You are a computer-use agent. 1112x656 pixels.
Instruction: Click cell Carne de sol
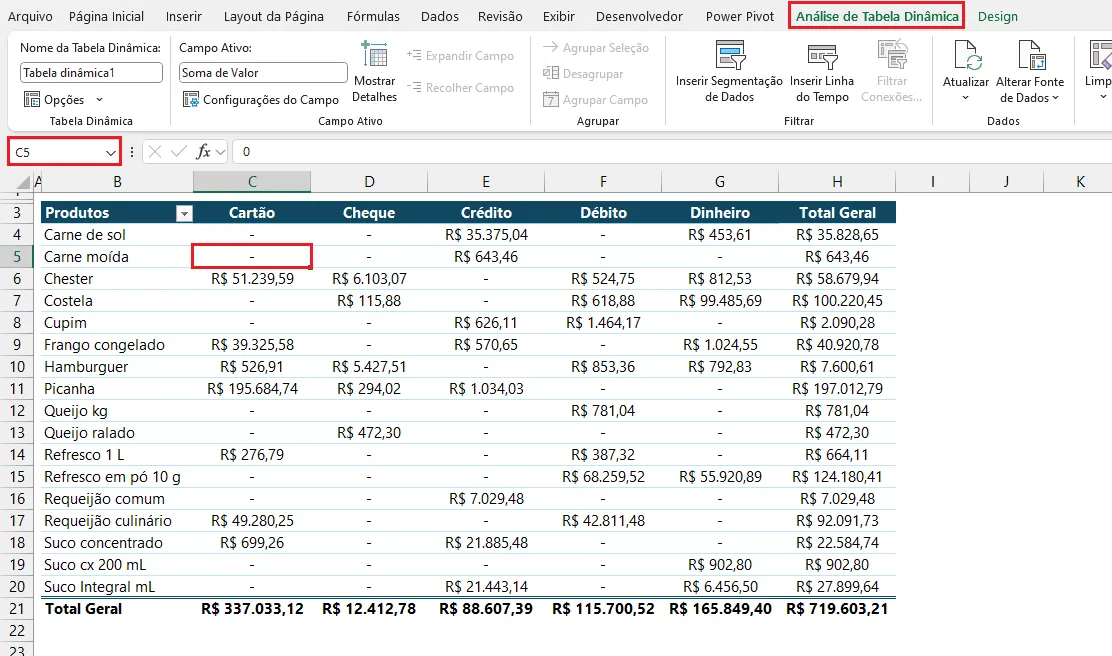tap(117, 235)
